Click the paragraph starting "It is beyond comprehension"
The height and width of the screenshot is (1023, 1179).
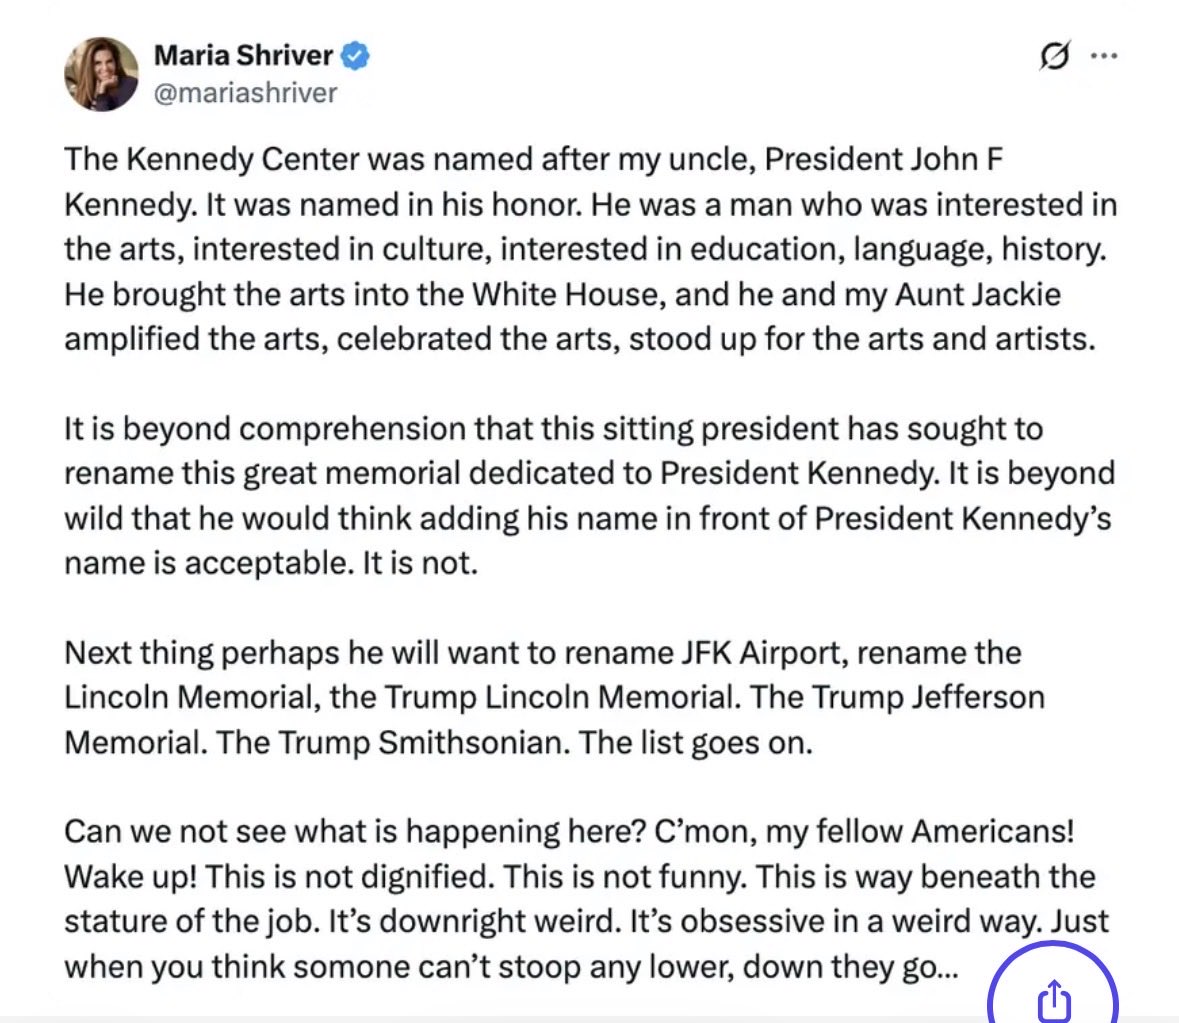point(590,496)
